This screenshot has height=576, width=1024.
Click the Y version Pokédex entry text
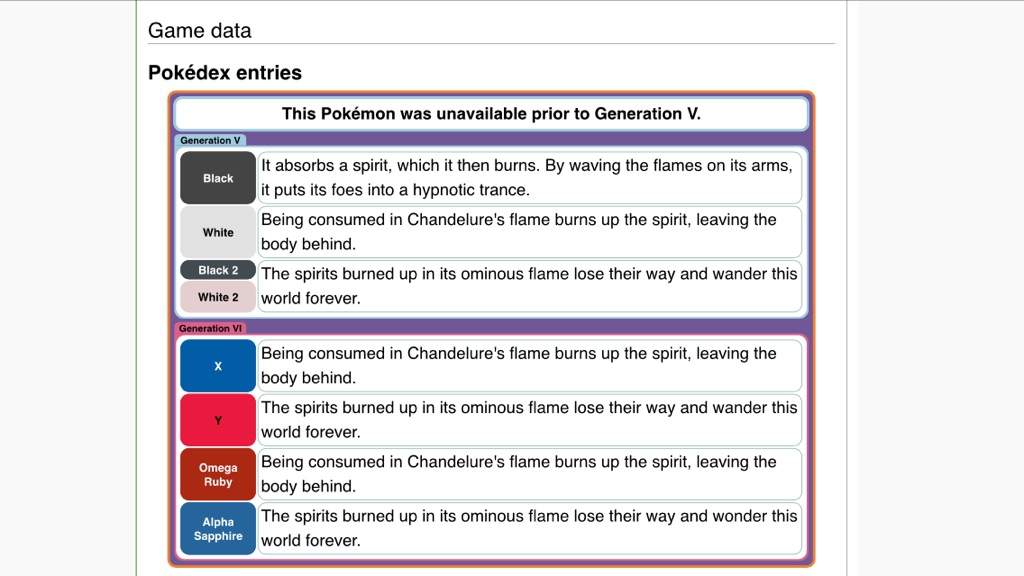(x=529, y=420)
